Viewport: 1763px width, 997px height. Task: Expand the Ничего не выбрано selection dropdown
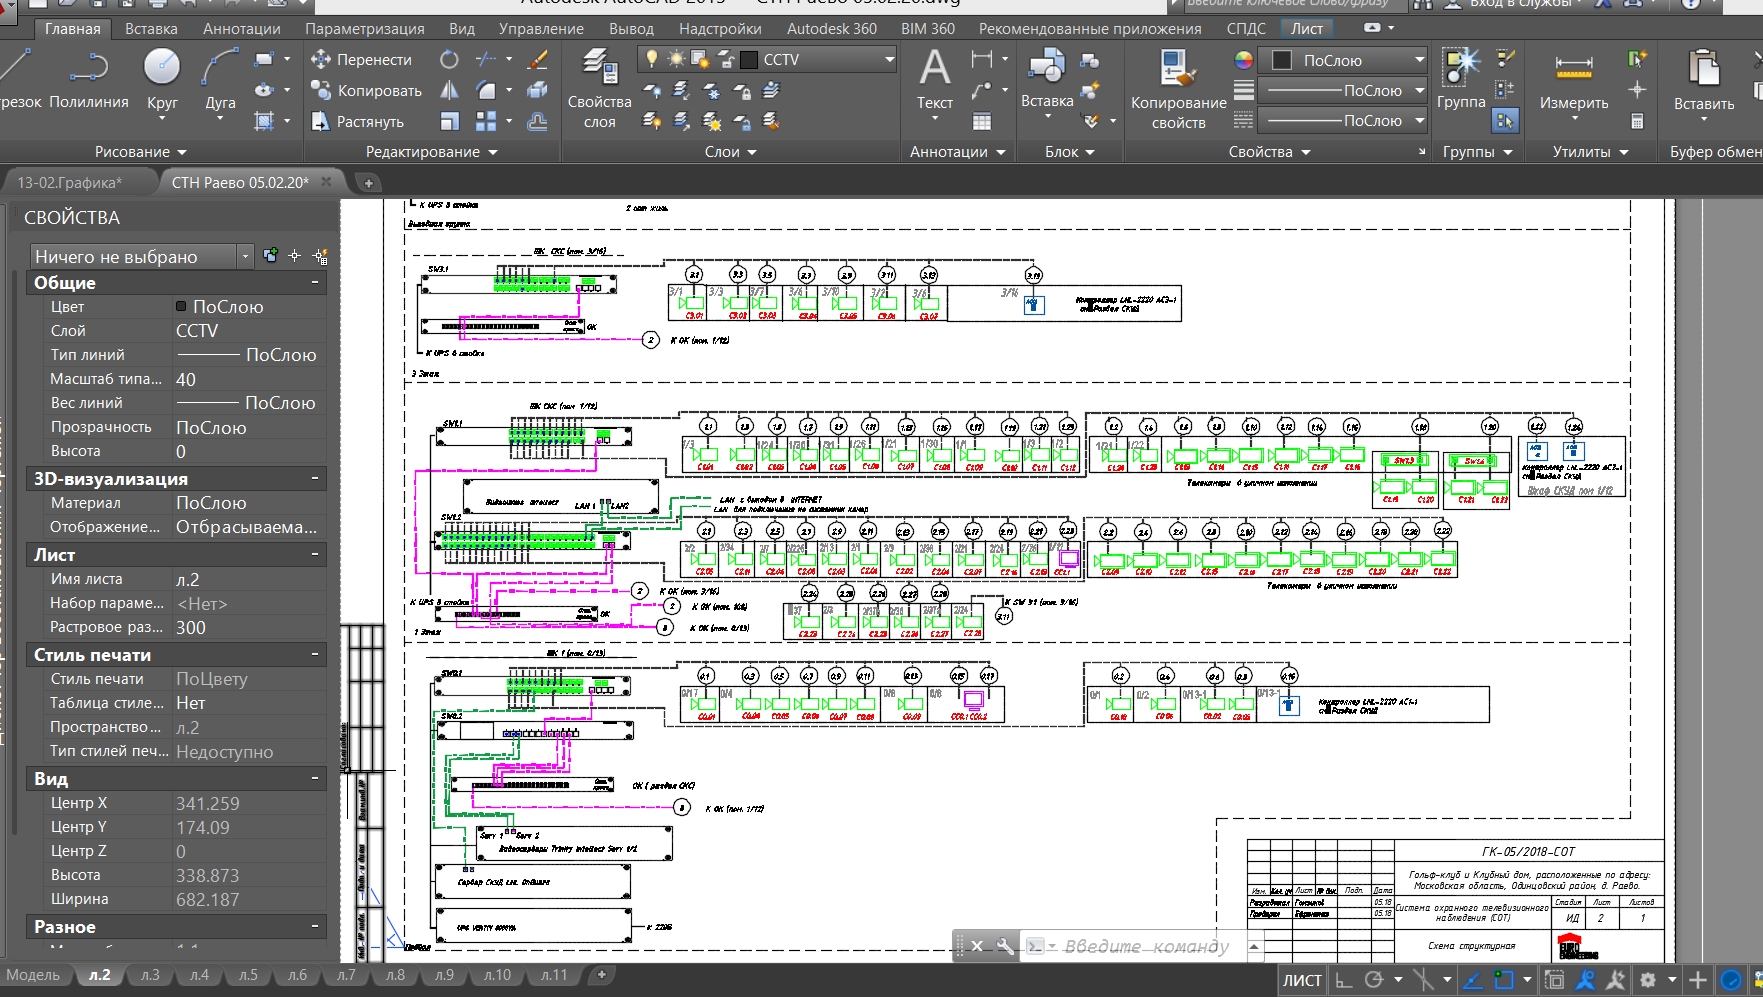click(x=142, y=257)
